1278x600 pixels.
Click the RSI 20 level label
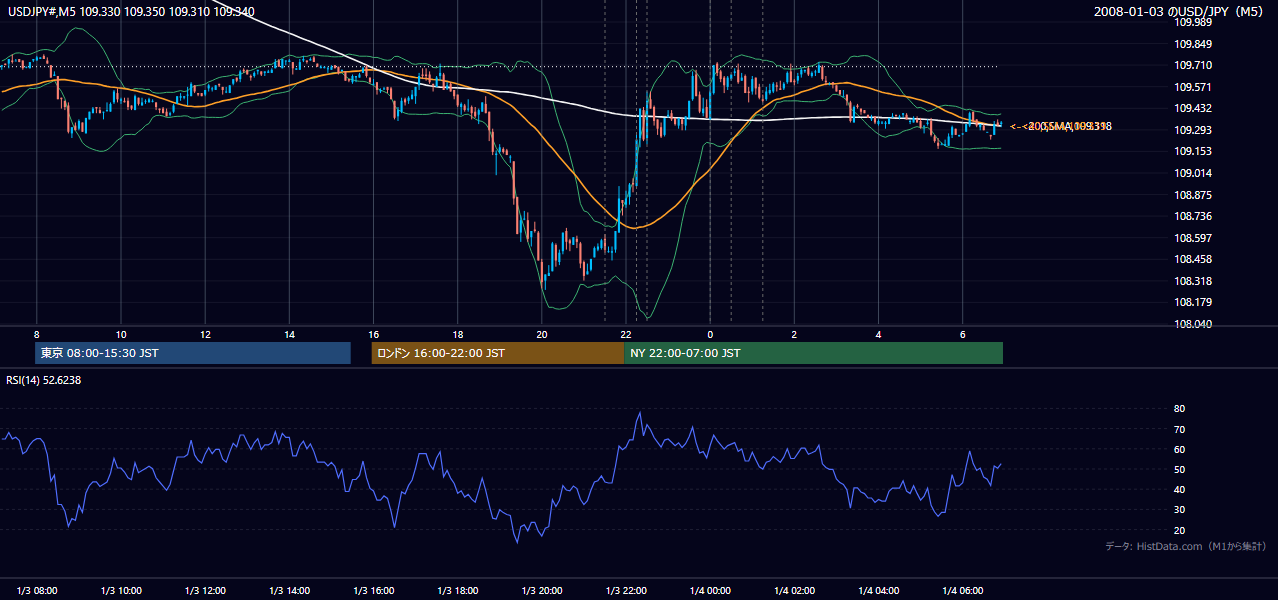pos(1180,530)
